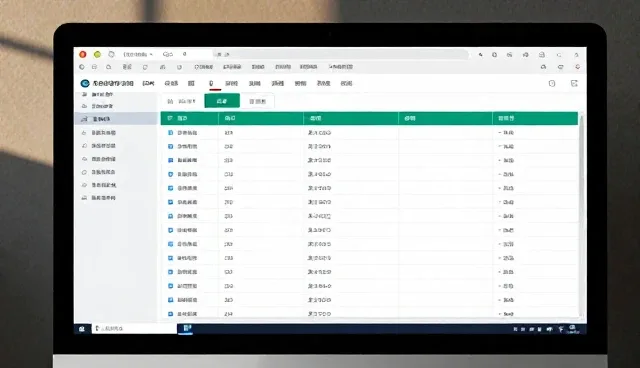
Task: Open the white tab beside the green tab
Action: pos(257,101)
